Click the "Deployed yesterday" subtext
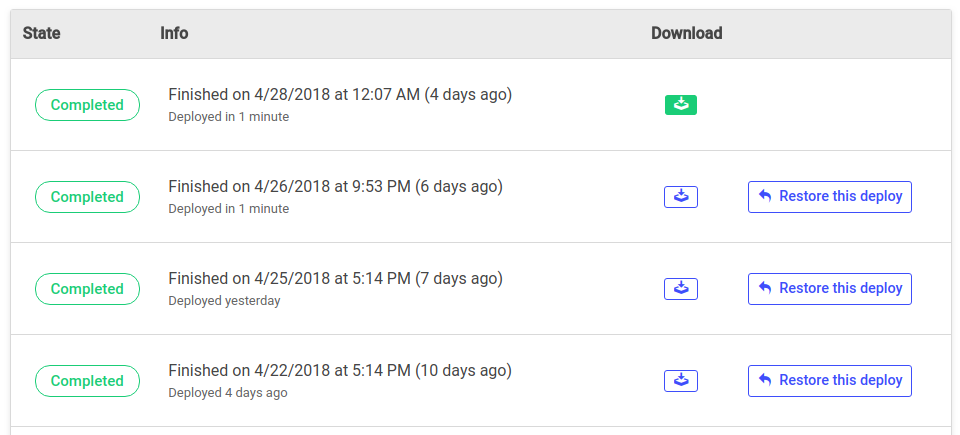The width and height of the screenshot is (960, 435). [224, 301]
